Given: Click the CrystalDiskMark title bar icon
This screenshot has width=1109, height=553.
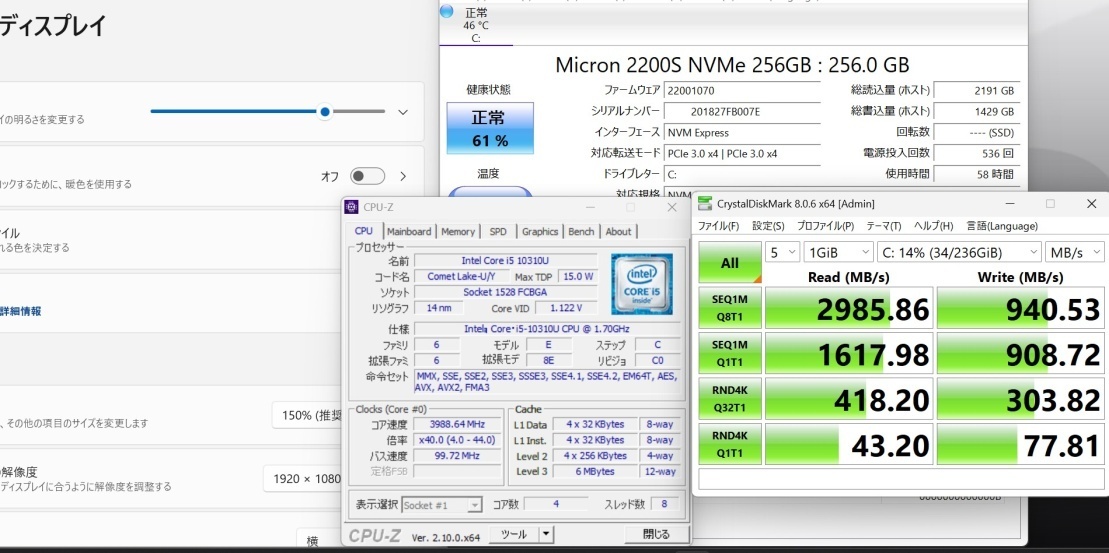Looking at the screenshot, I should click(x=705, y=204).
